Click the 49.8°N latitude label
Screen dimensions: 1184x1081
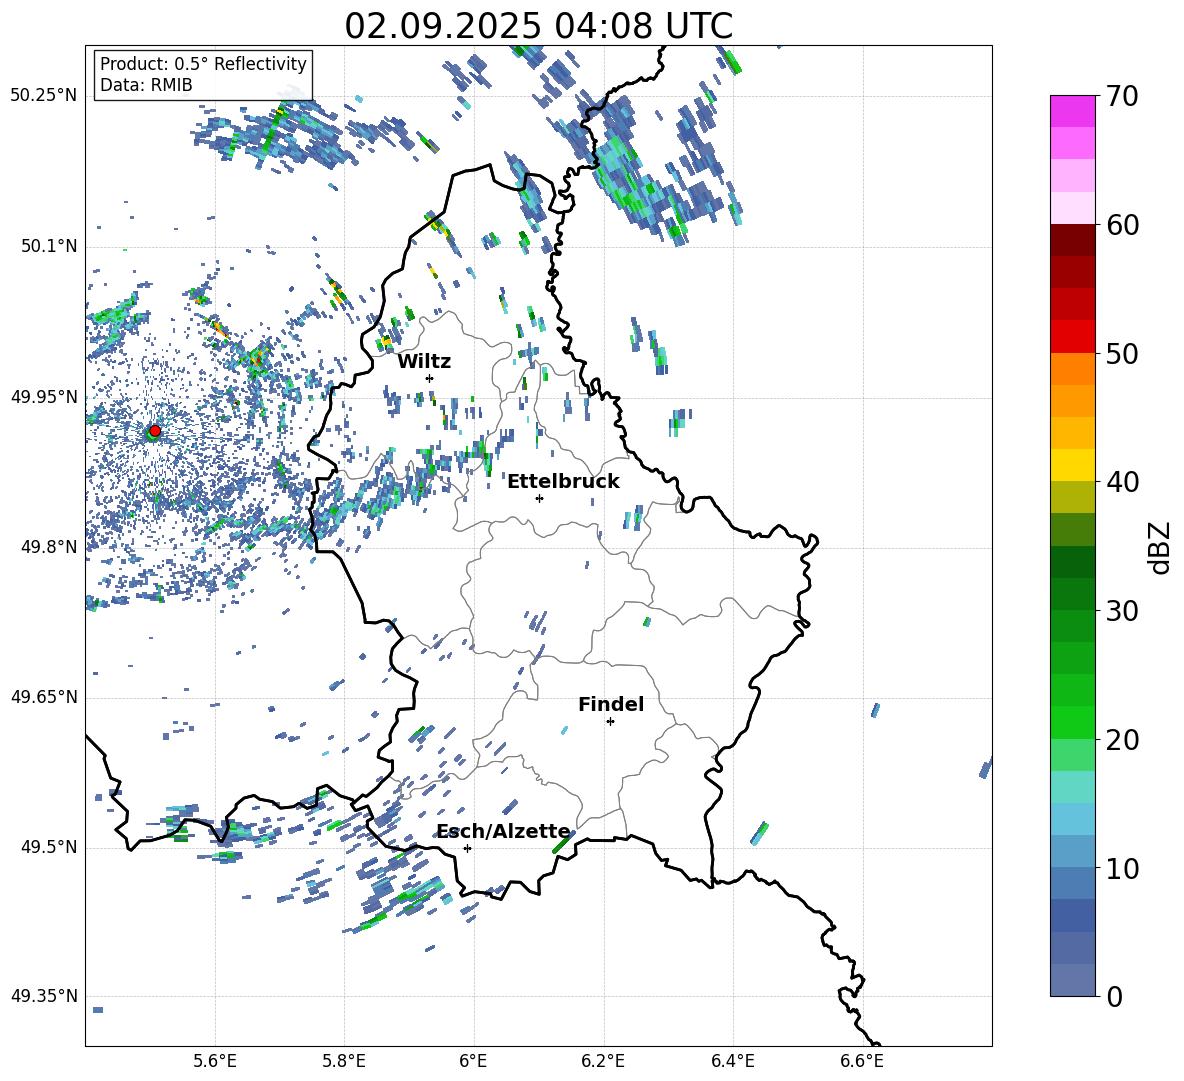(48, 547)
